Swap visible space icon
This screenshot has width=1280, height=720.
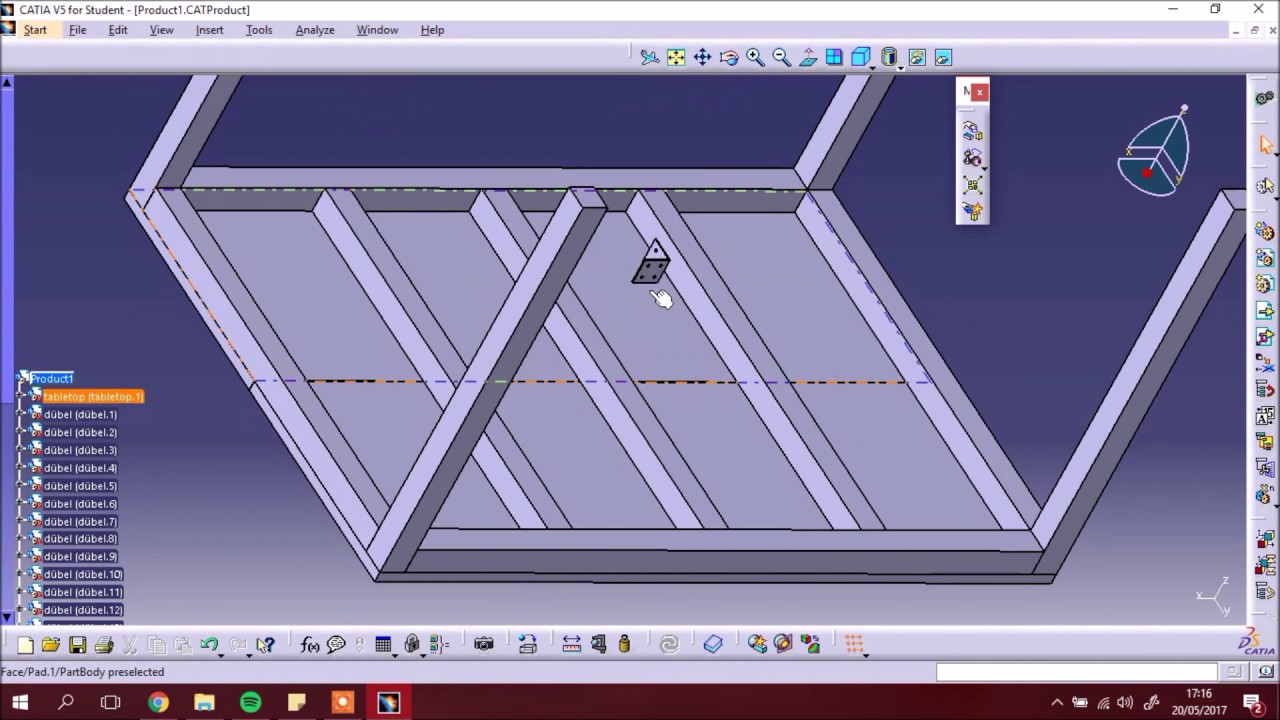pos(943,58)
